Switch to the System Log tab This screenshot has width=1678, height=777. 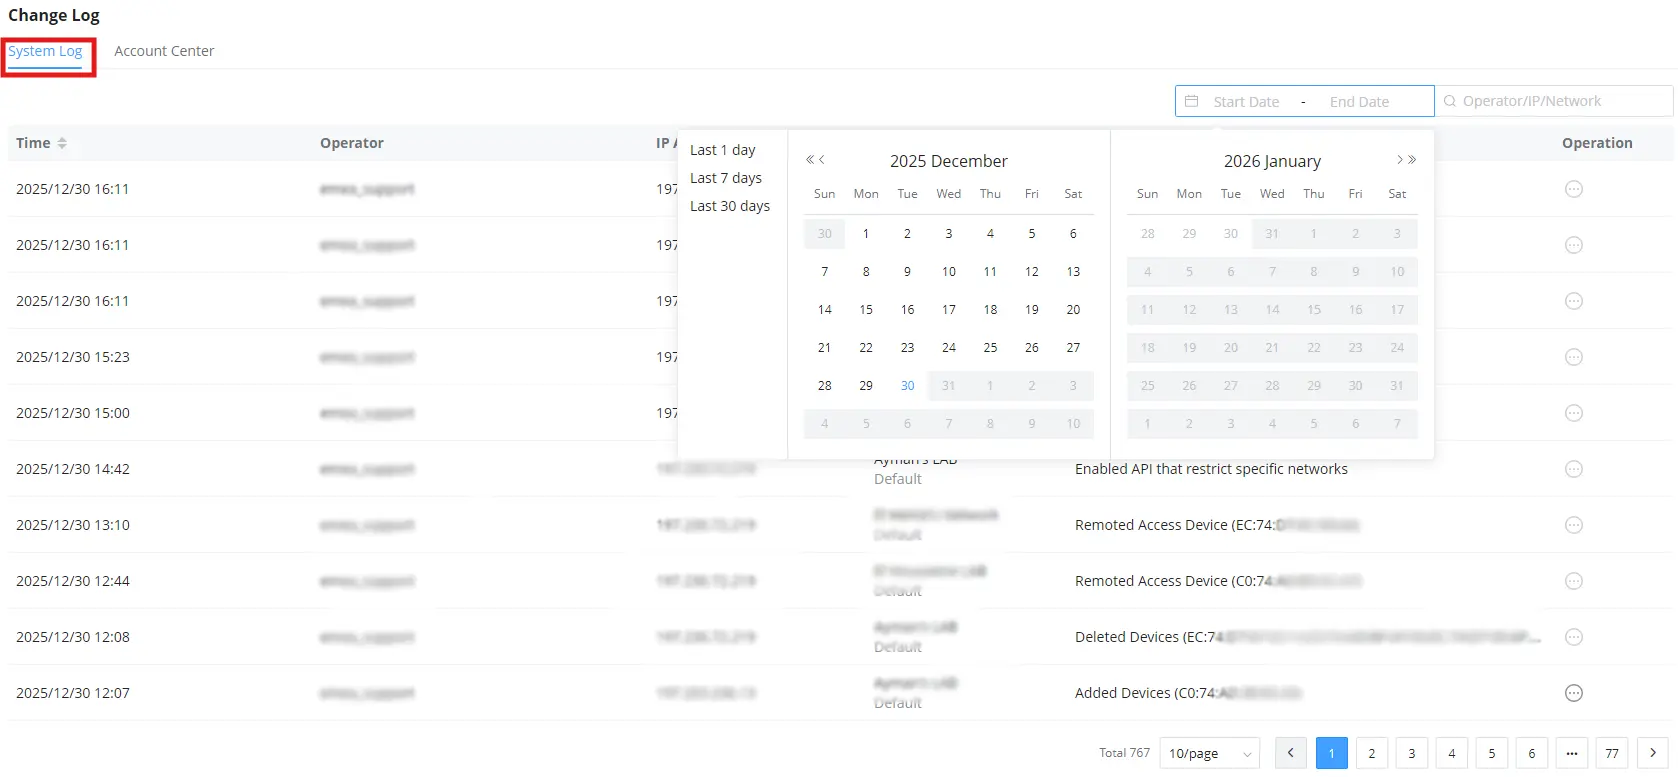(45, 51)
